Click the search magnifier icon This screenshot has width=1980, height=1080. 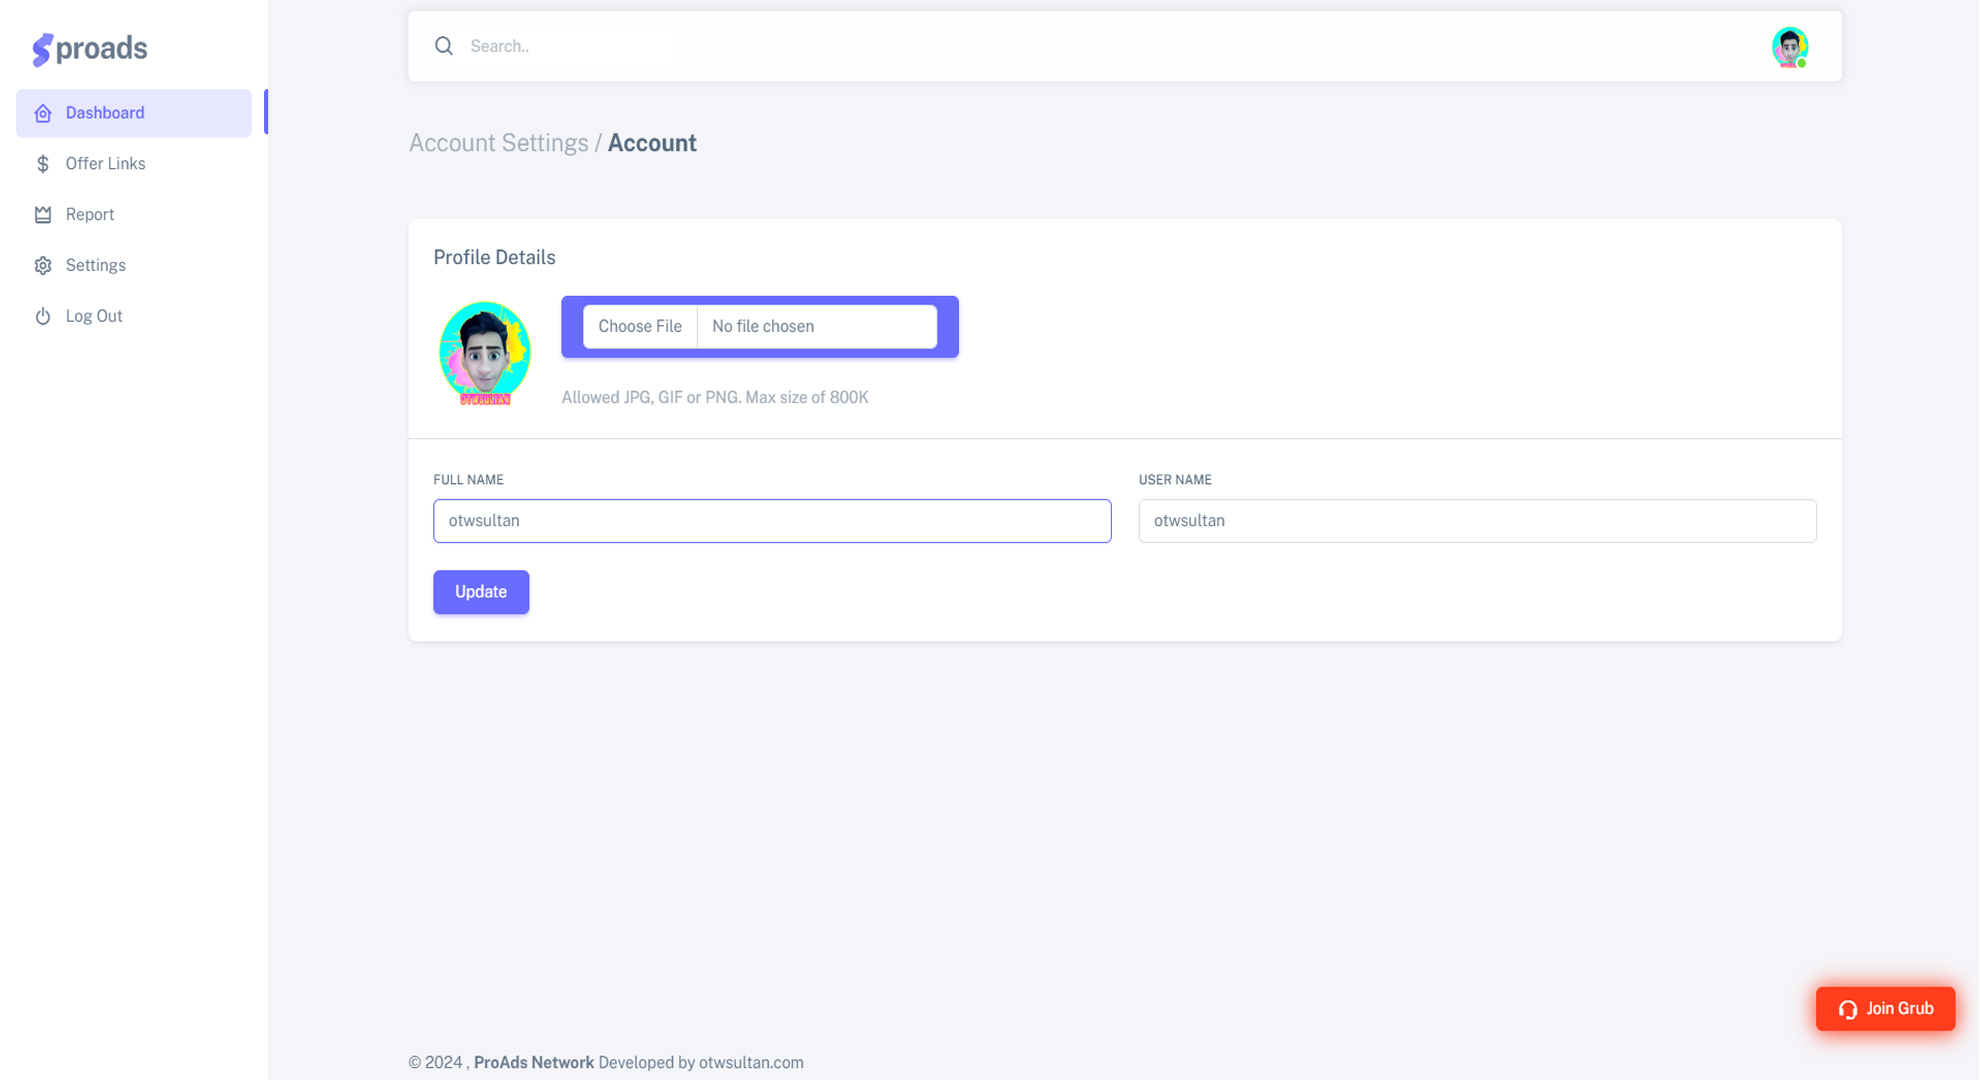[444, 46]
